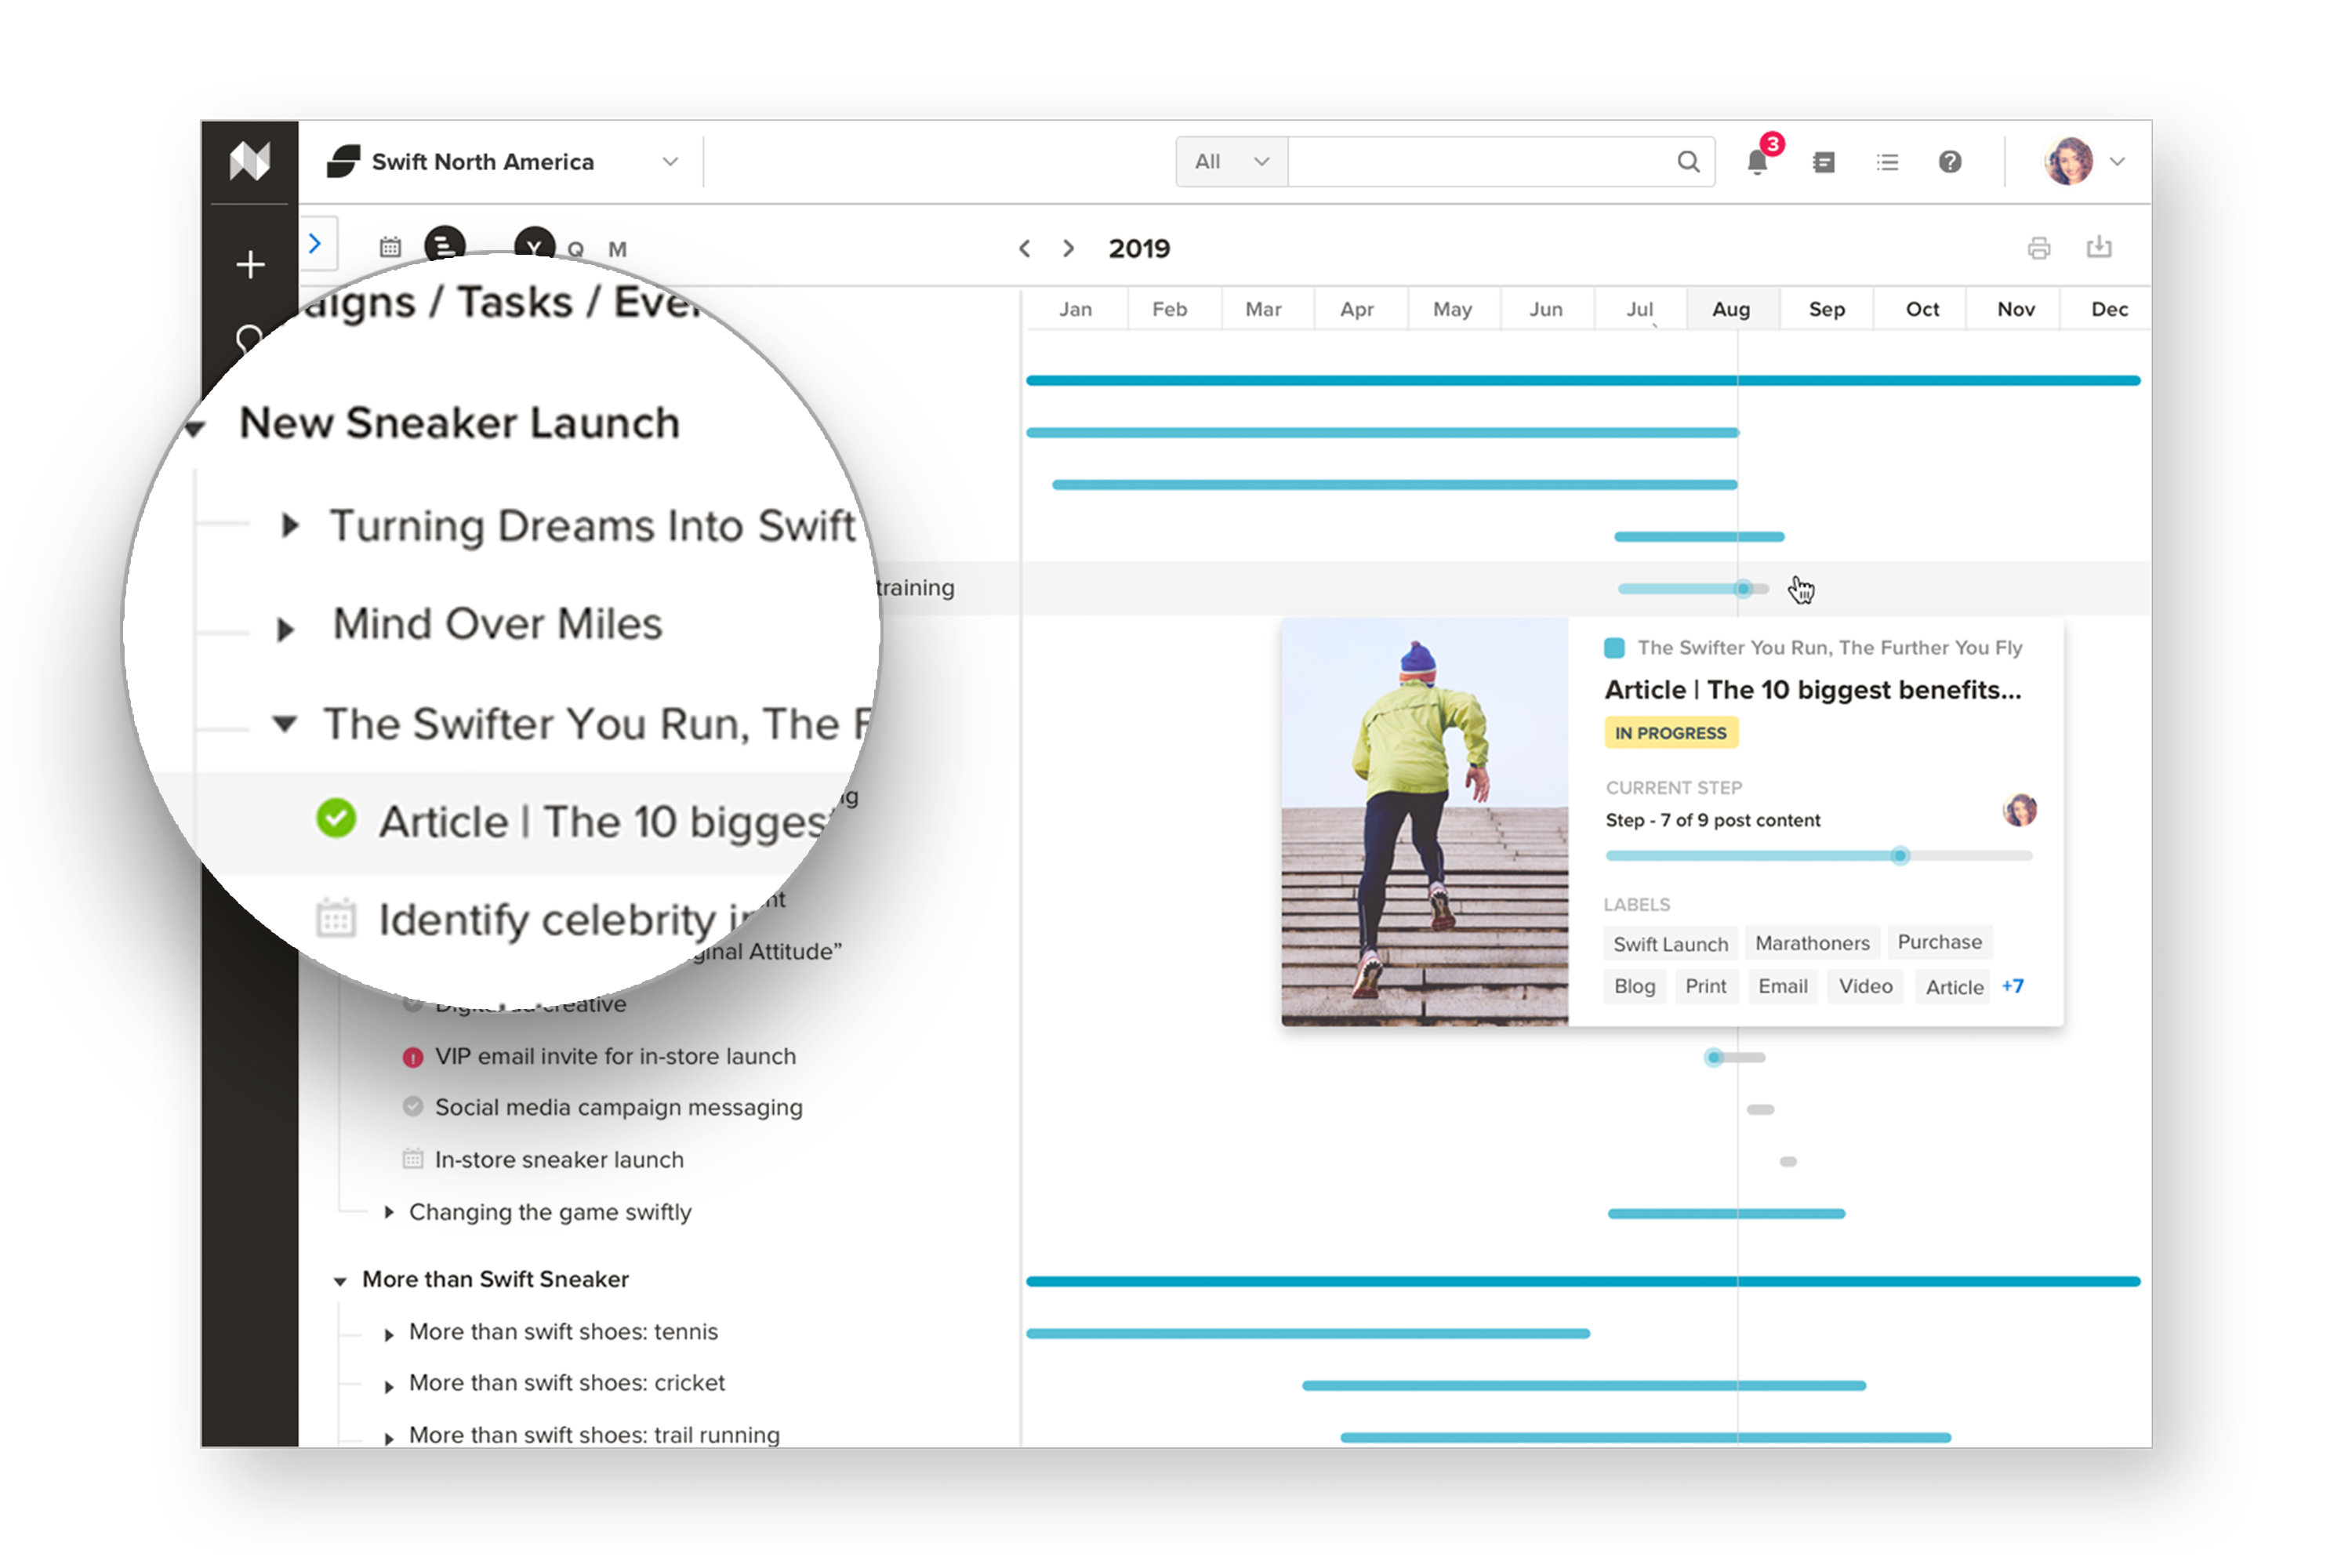2352x1568 pixels.
Task: Toggle check on Social media campaign messaging
Action: [412, 1107]
